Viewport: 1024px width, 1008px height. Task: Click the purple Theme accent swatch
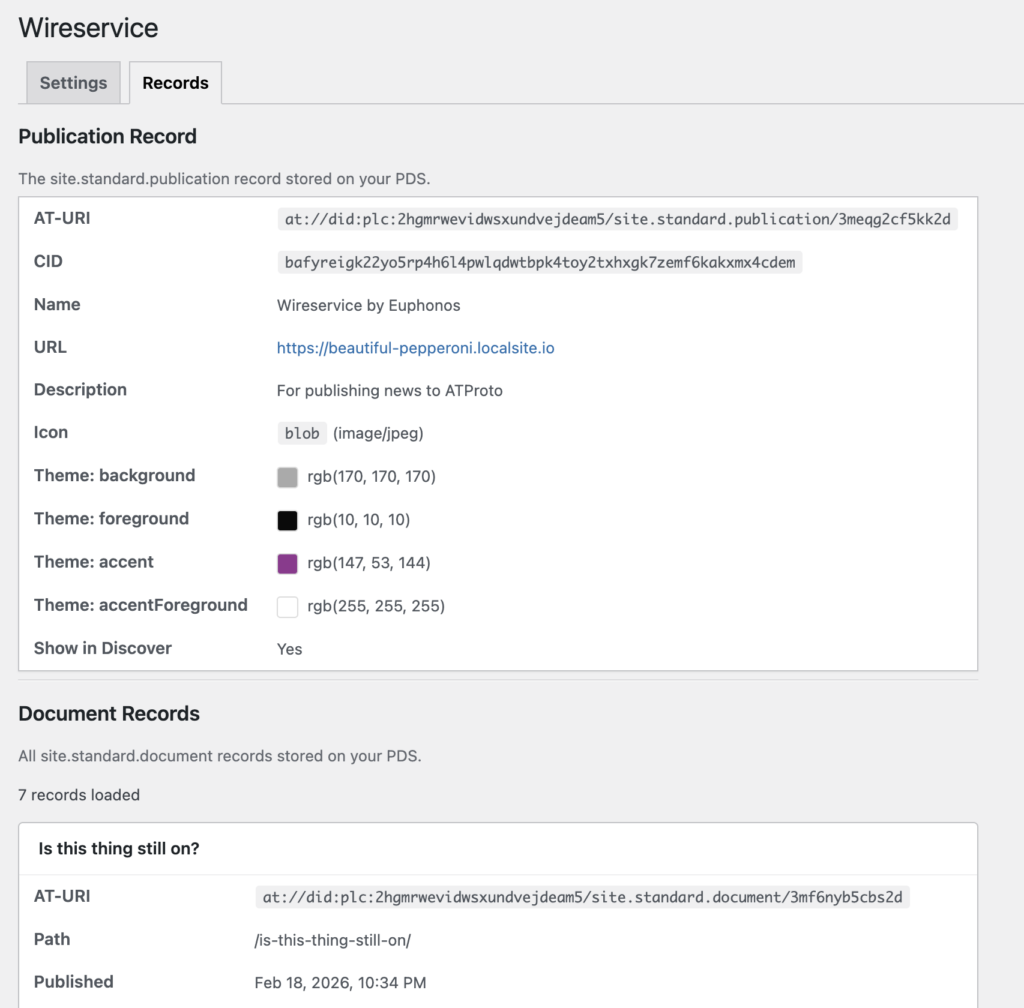288,563
